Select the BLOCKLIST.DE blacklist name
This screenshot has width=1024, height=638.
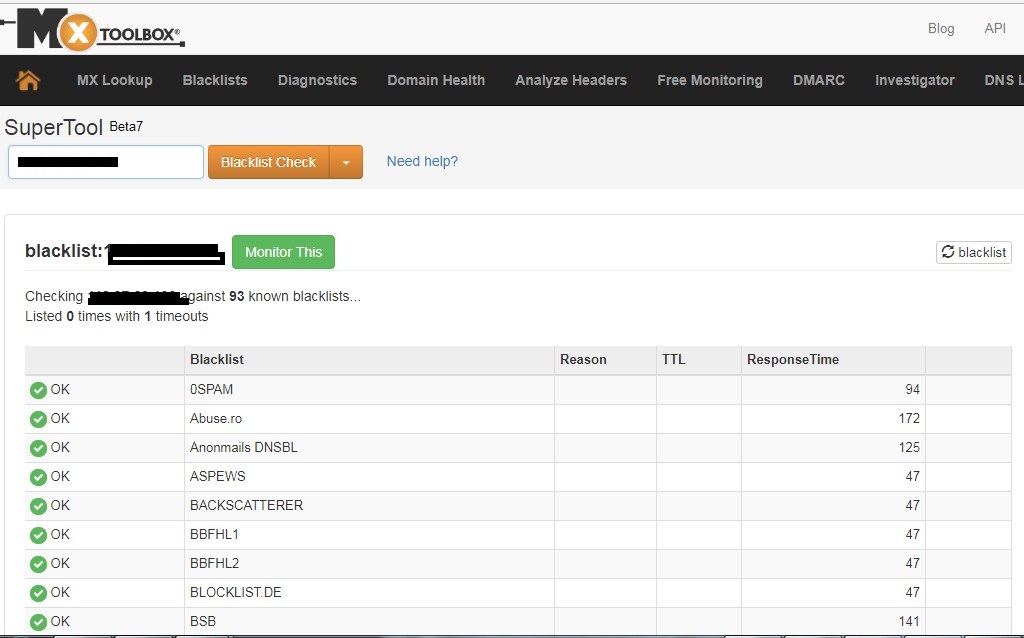point(236,592)
